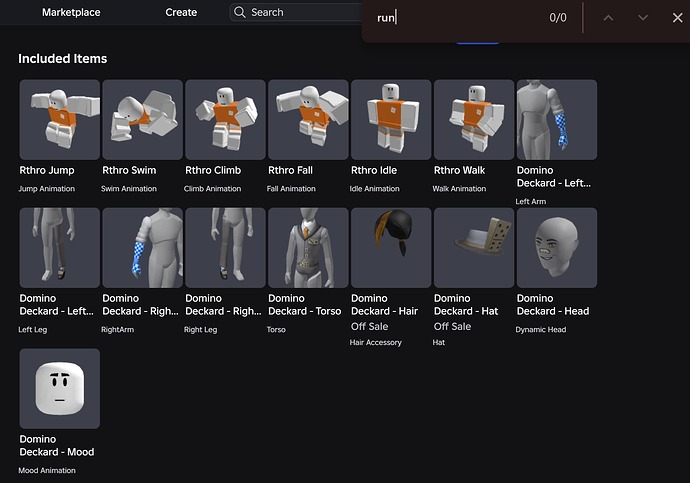Image resolution: width=690 pixels, height=483 pixels.
Task: Open Rthro Idle animation thumbnail
Action: (391, 120)
